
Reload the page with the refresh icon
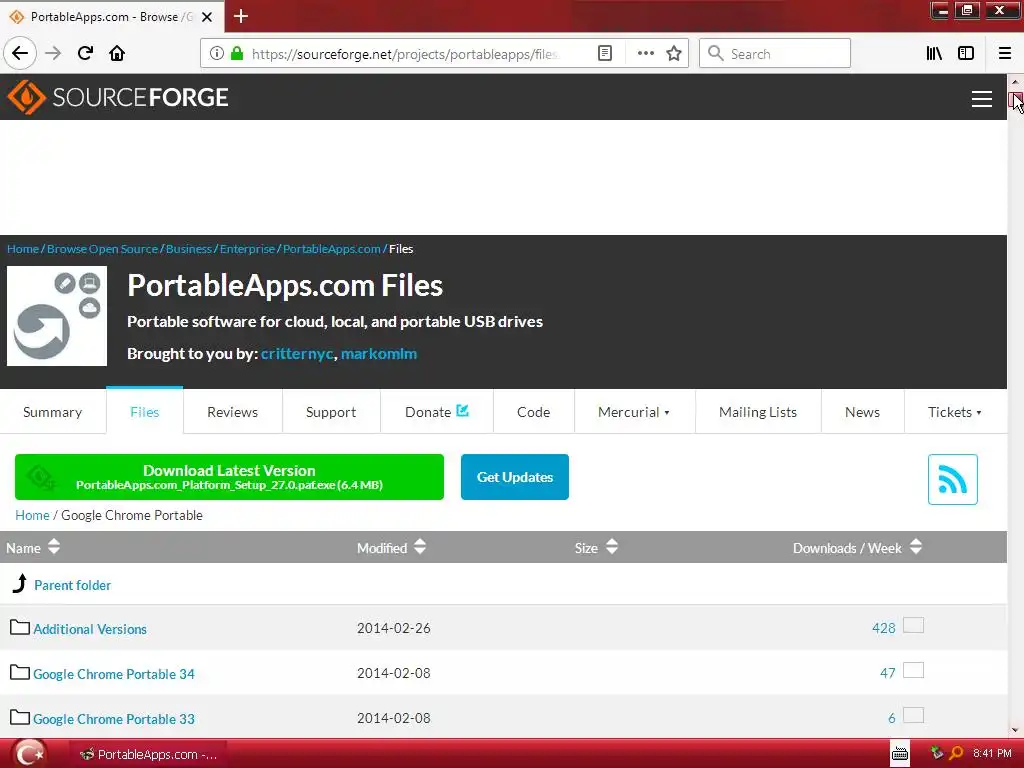(85, 53)
